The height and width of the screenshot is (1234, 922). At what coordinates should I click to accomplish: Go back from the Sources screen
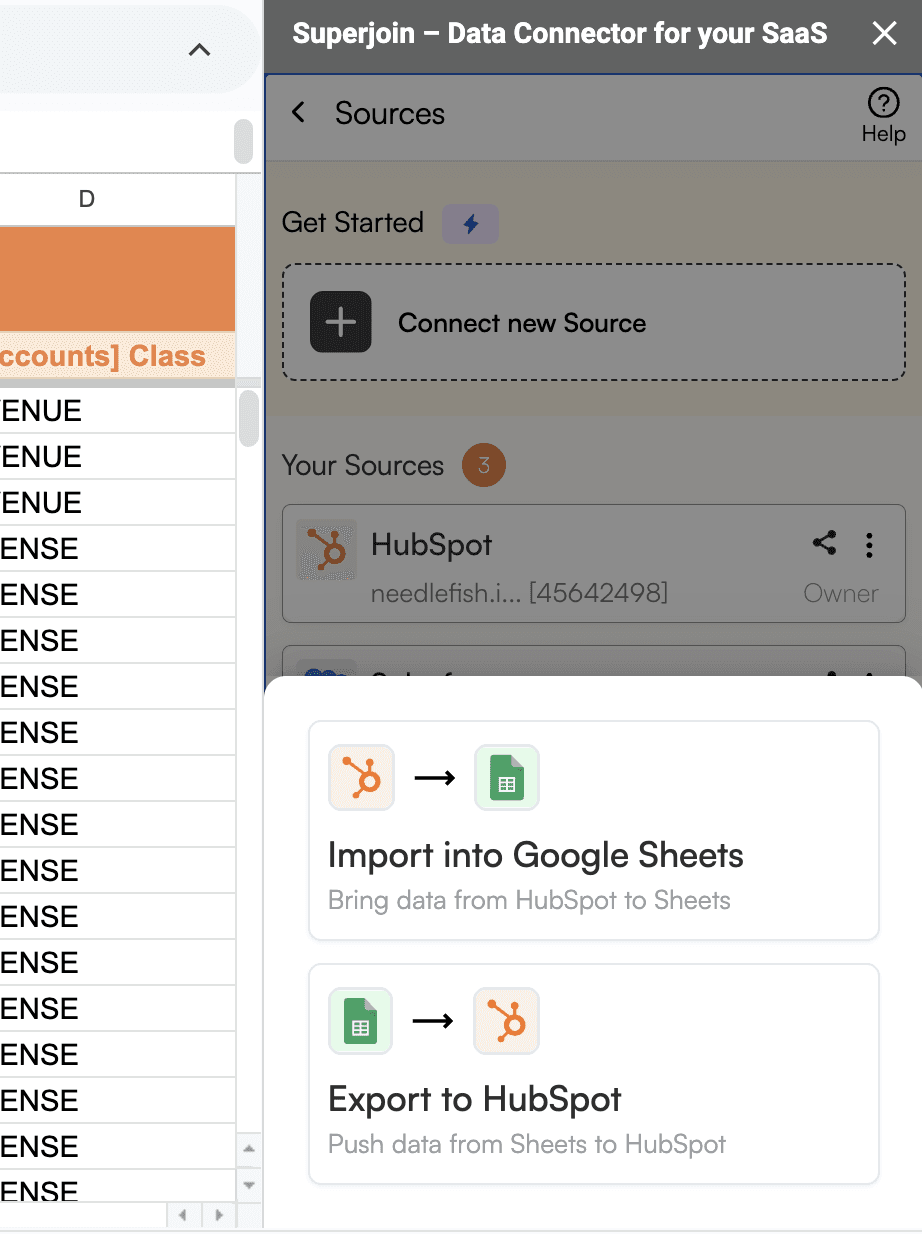click(298, 112)
